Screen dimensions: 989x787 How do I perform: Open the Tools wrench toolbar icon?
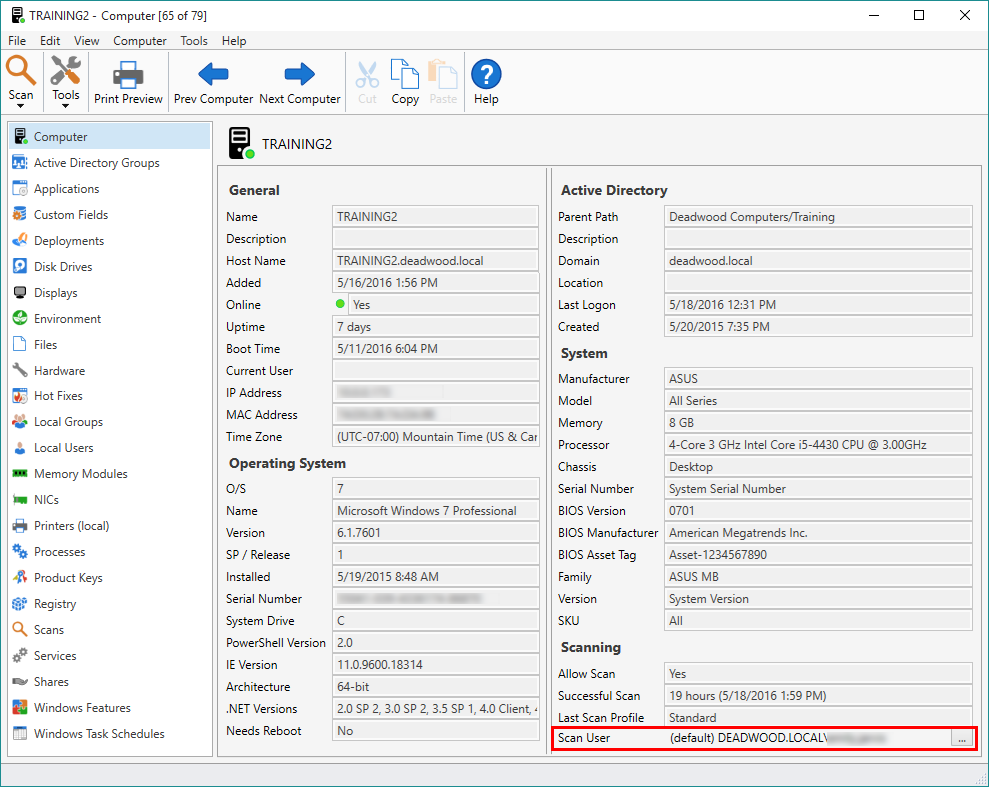[66, 70]
